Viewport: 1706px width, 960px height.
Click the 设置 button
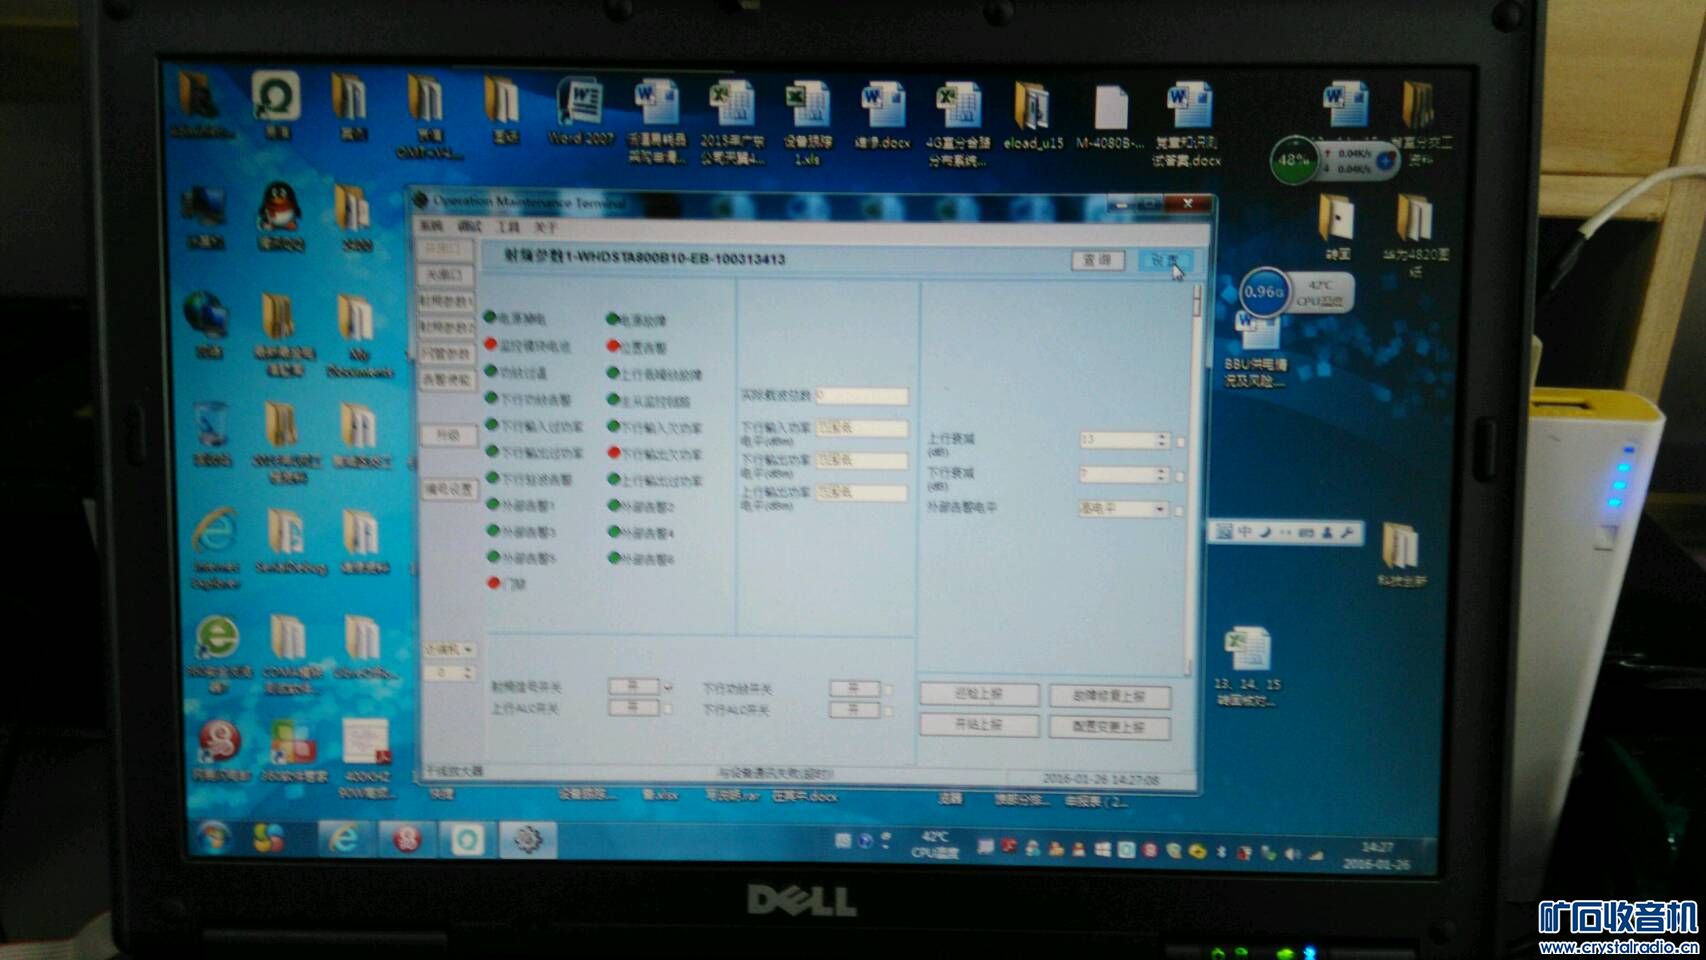coord(1166,260)
